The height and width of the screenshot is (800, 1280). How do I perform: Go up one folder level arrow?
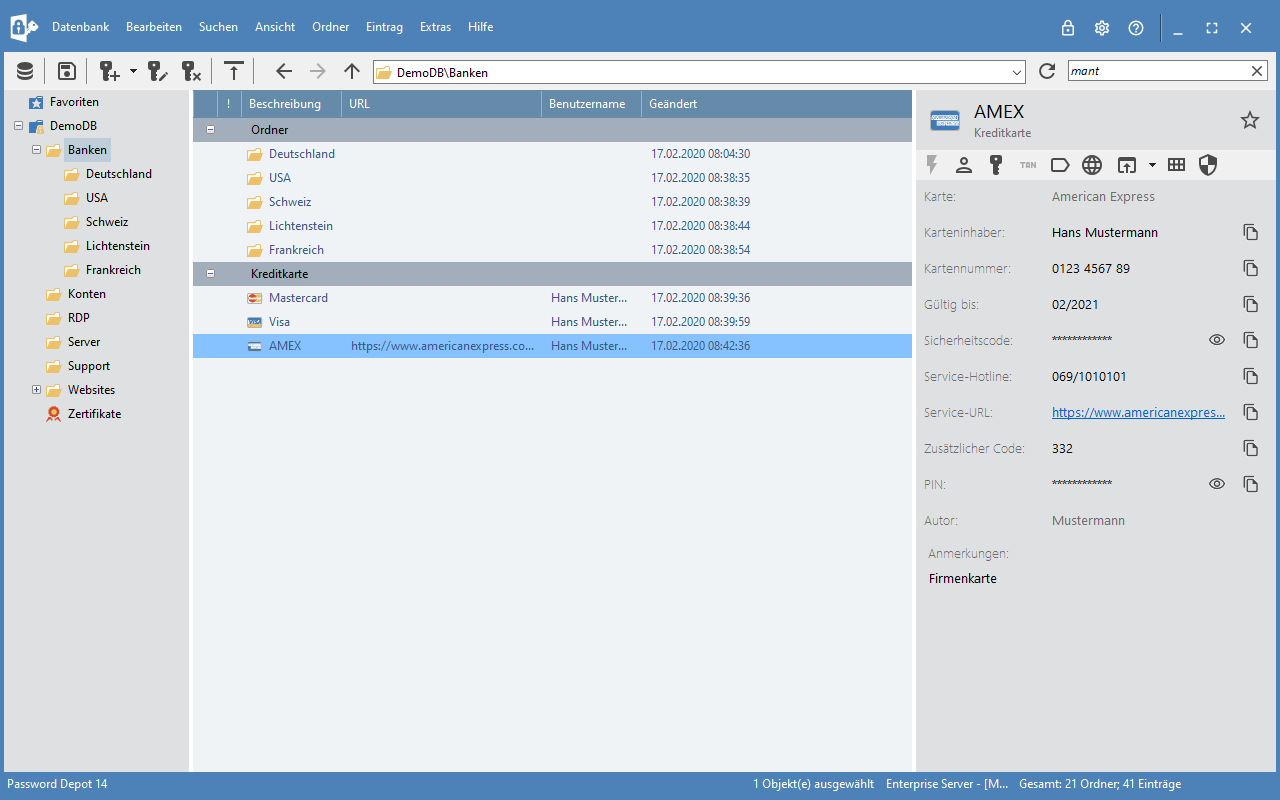point(351,71)
